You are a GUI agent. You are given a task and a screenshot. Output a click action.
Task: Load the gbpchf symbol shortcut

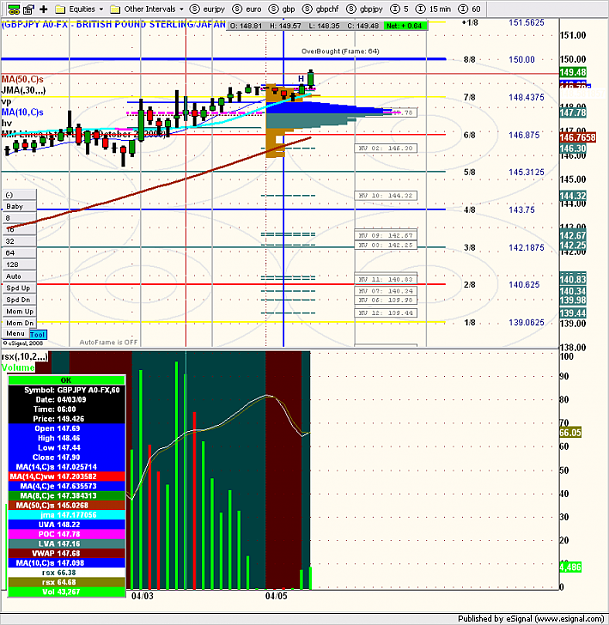tap(320, 9)
